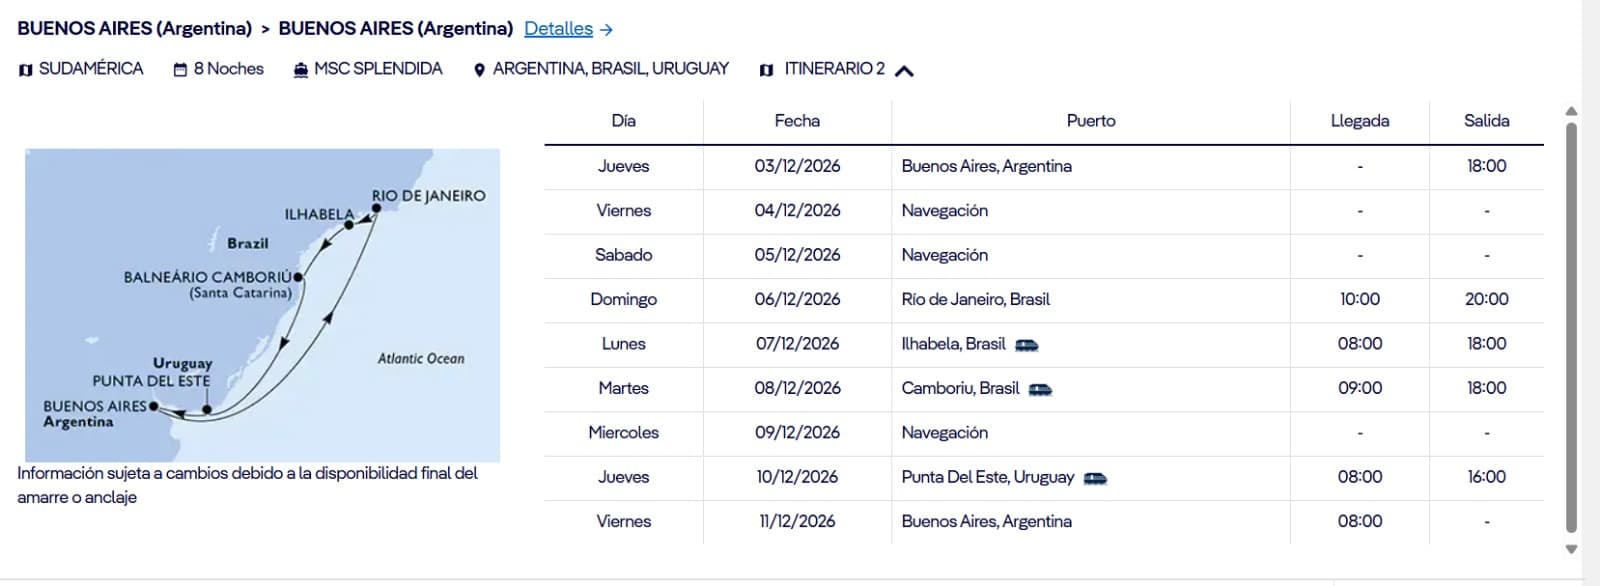
Task: Click the map icon beside SUDAMÉRICA
Action: pyautogui.click(x=26, y=70)
